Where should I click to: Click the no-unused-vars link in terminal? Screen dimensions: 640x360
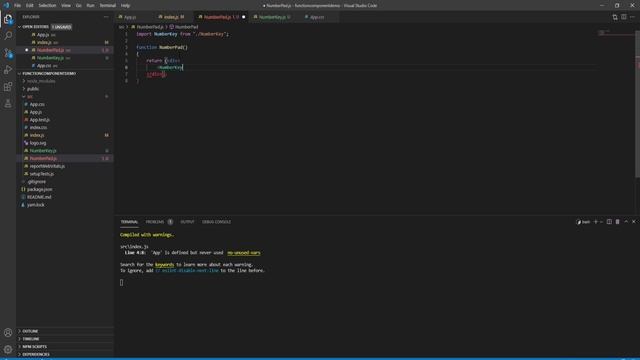pos(244,253)
